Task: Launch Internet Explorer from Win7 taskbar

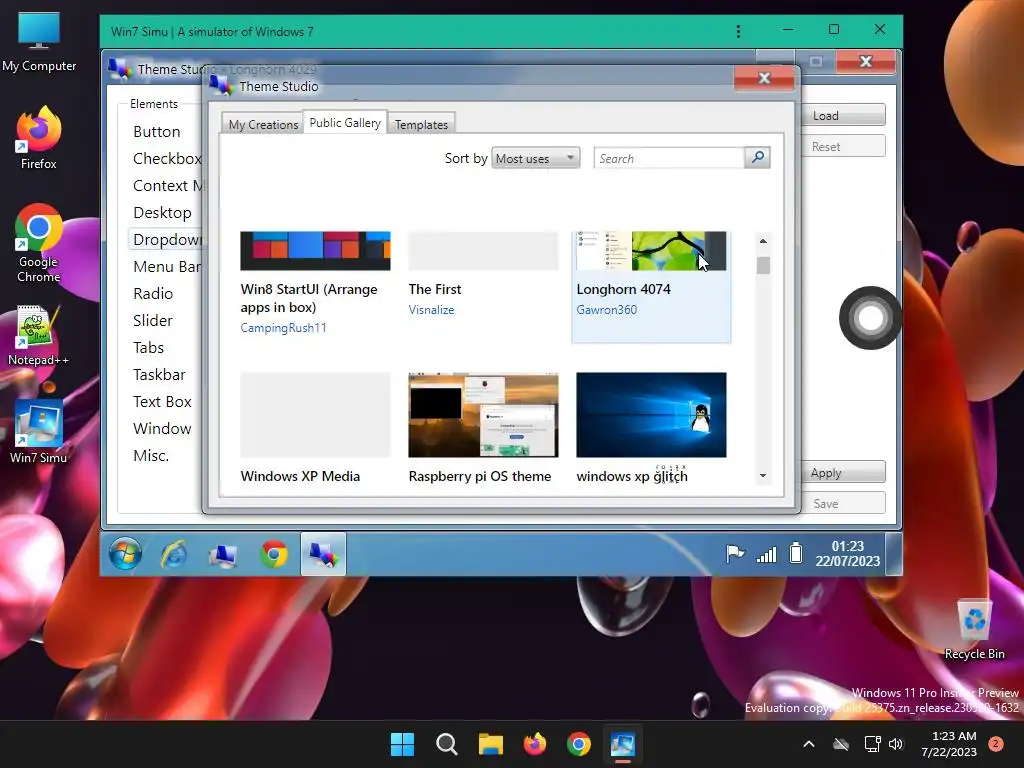Action: [x=174, y=554]
